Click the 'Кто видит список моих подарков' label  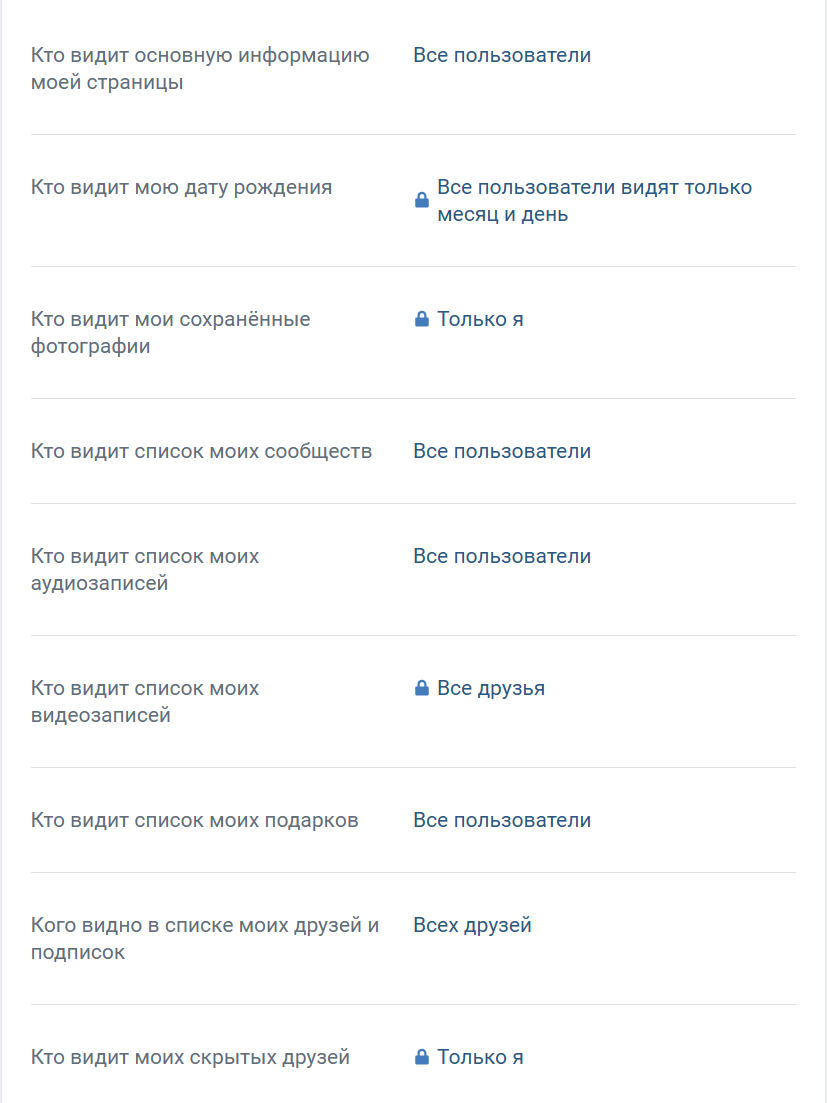click(194, 820)
